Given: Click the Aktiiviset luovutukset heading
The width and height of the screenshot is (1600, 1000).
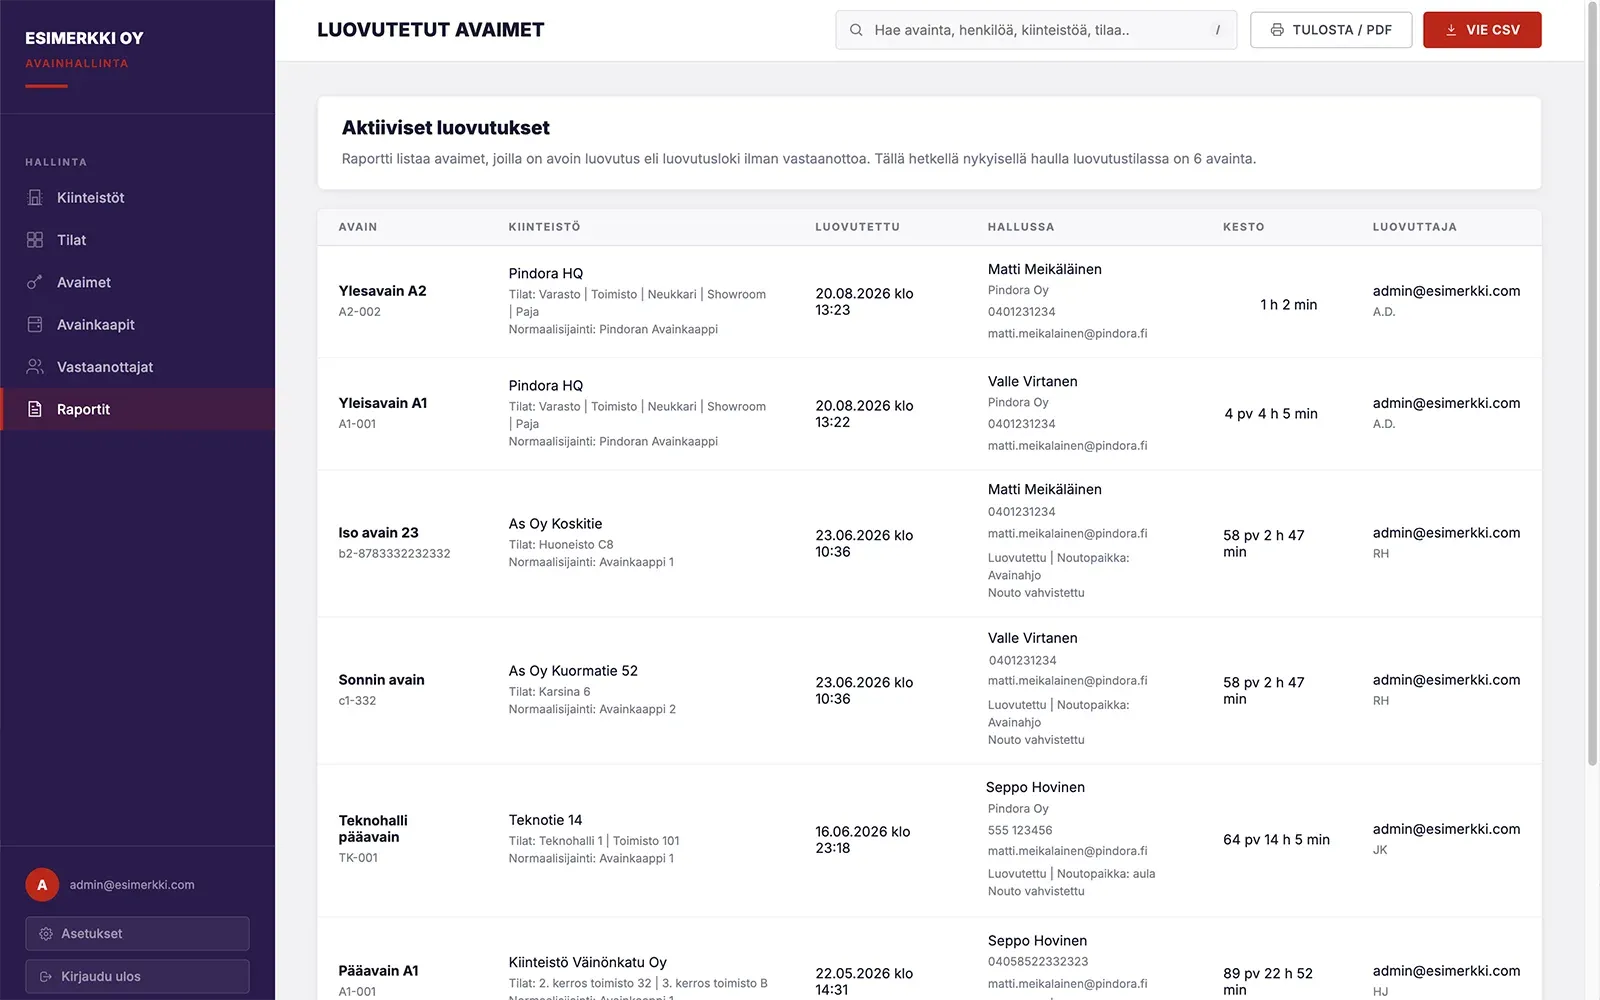Looking at the screenshot, I should tap(446, 128).
